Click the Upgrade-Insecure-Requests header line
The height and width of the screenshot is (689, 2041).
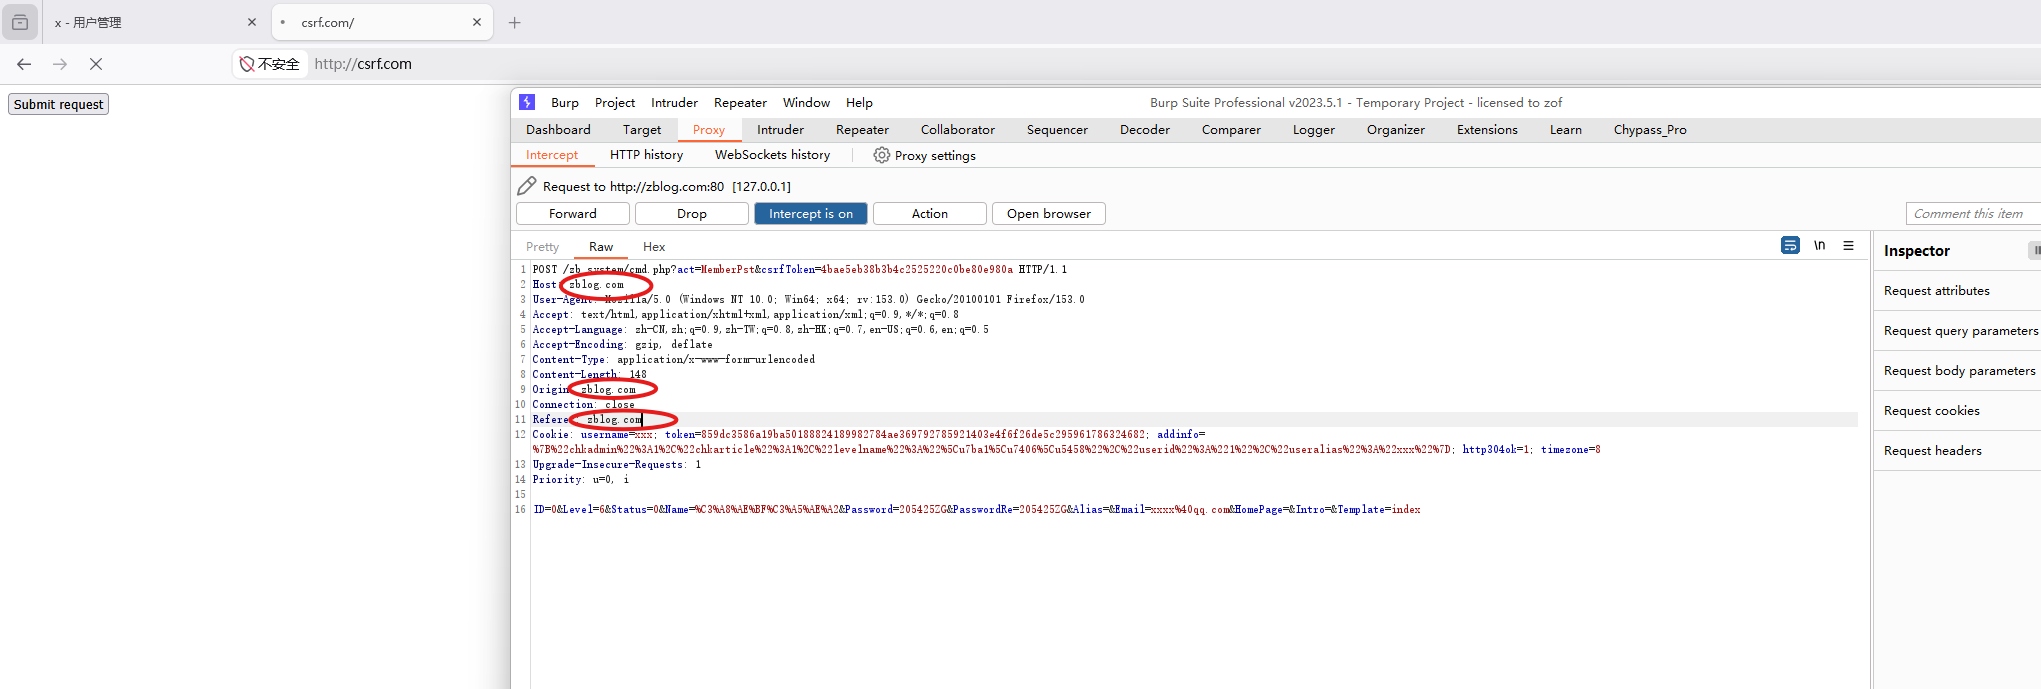[x=617, y=465]
